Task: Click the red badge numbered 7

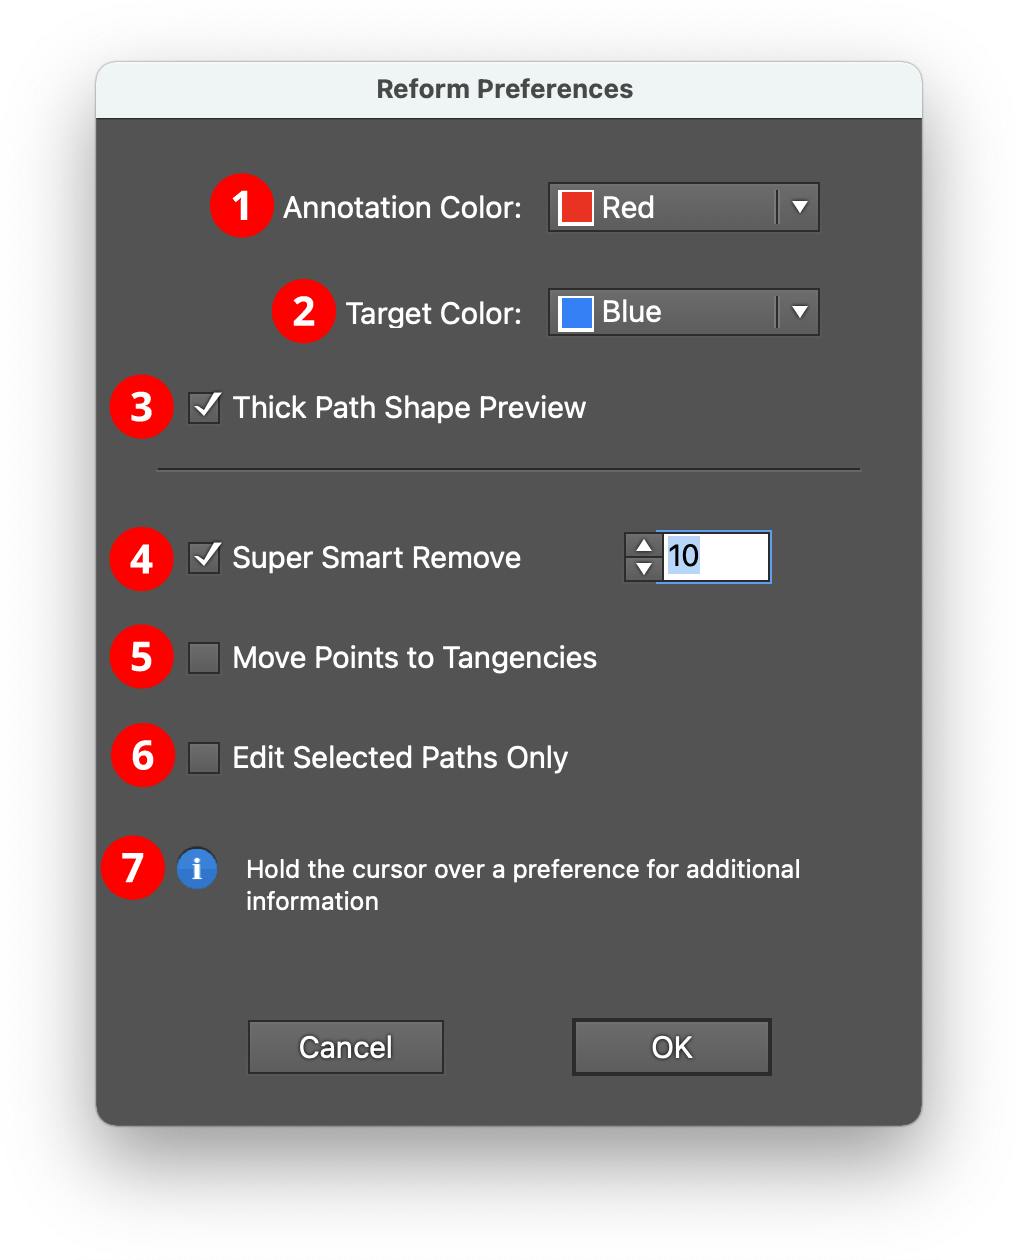Action: pyautogui.click(x=133, y=869)
